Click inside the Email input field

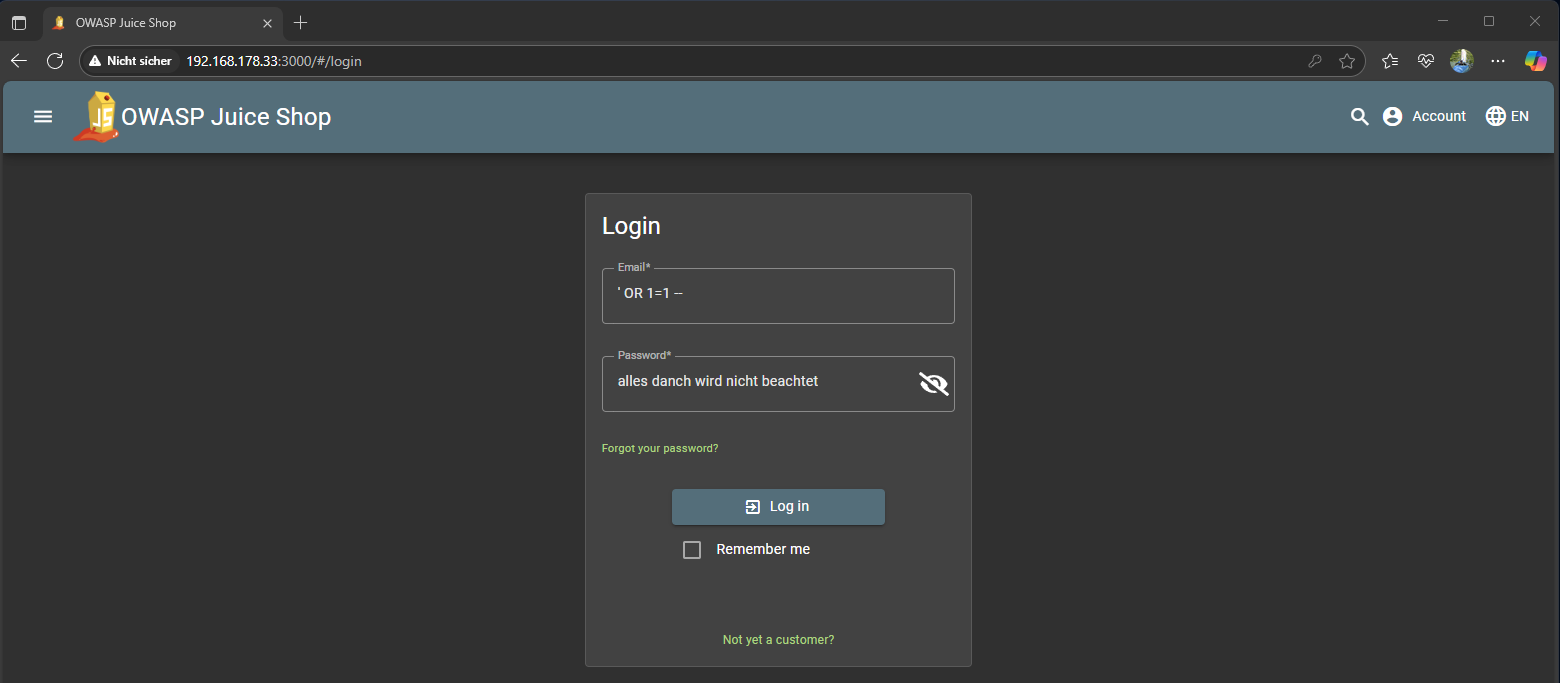(778, 294)
